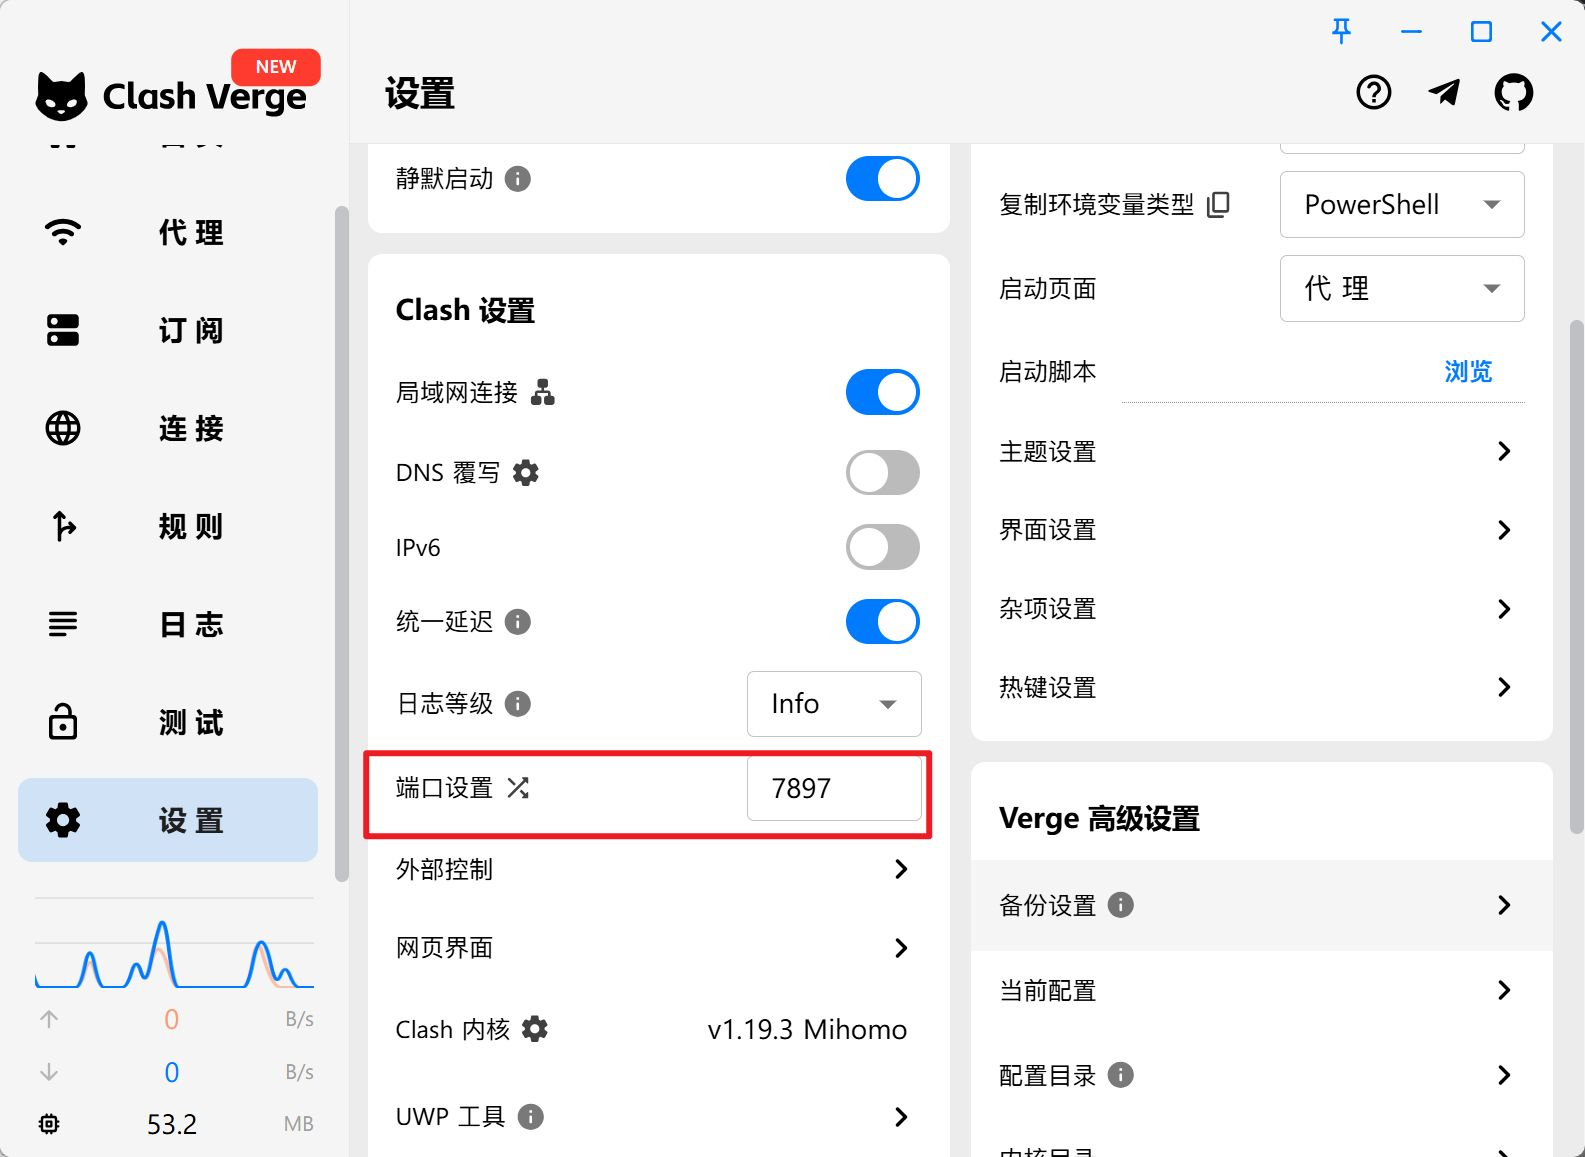Go to 日志 page in sidebar
Image resolution: width=1585 pixels, height=1157 pixels.
click(x=168, y=624)
